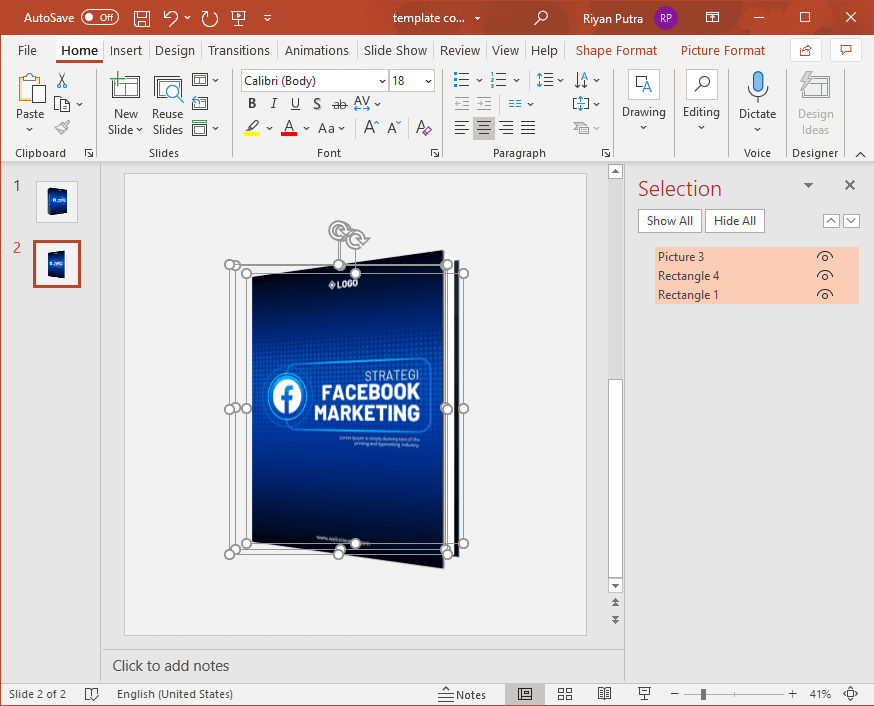Viewport: 874px width, 706px height.
Task: Switch to Picture Format tab
Action: click(722, 51)
